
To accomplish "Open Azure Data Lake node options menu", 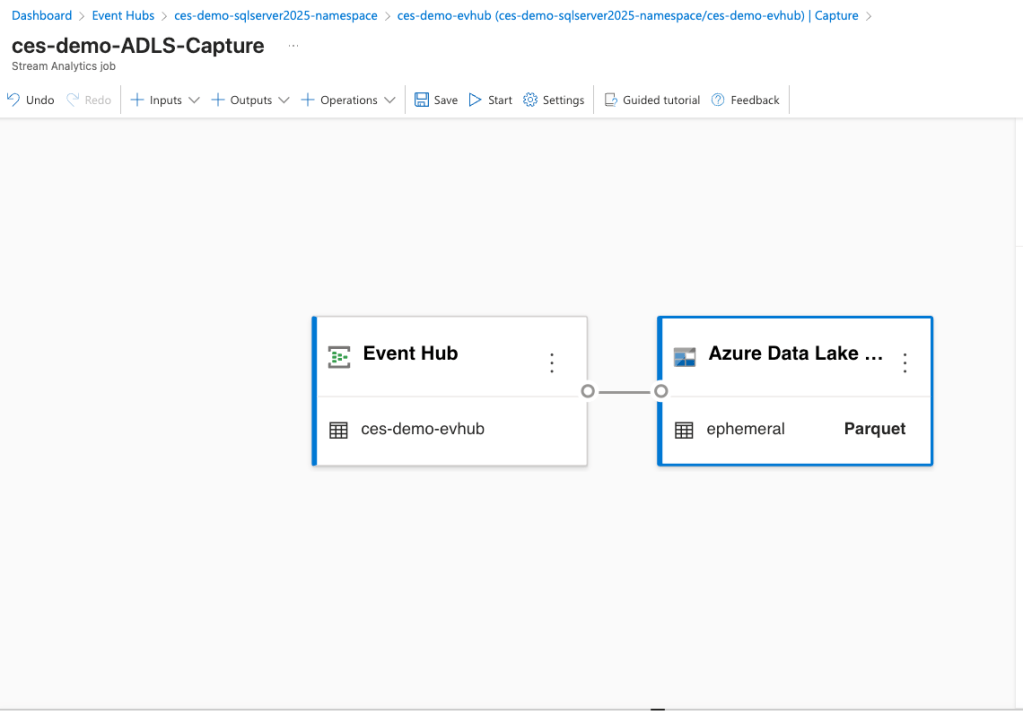I will click(x=905, y=363).
